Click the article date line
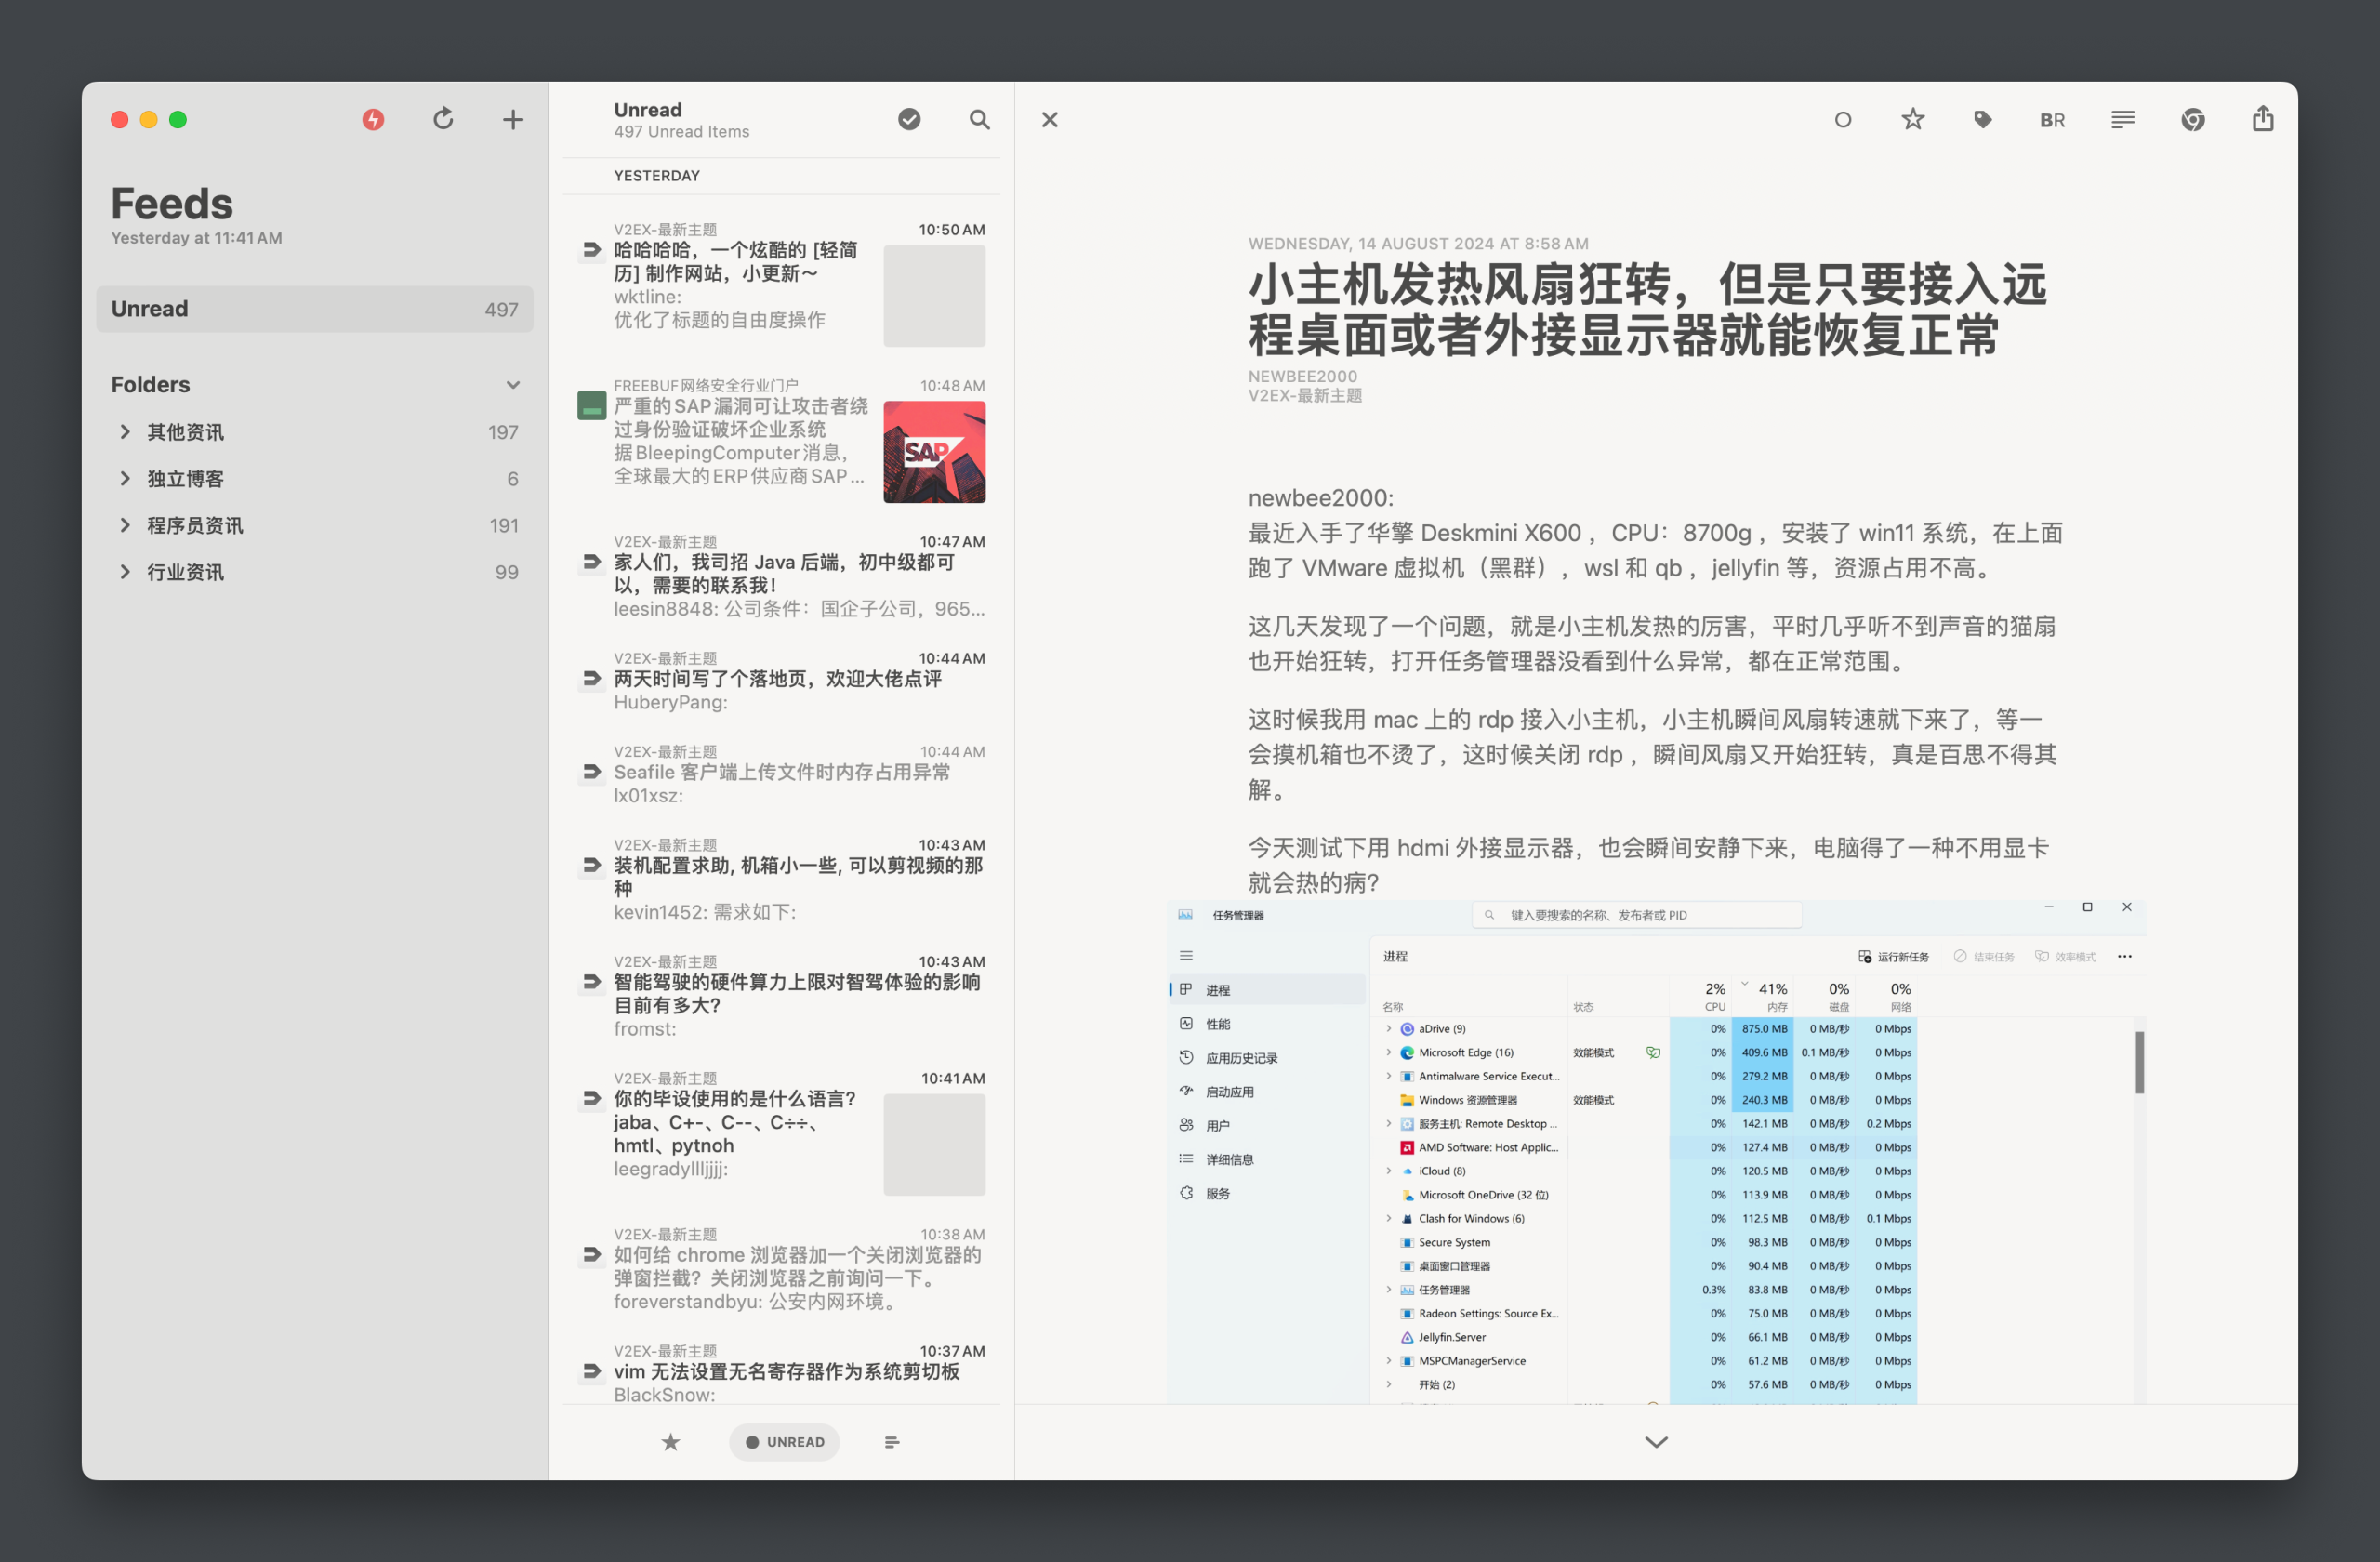The image size is (2380, 1562). pyautogui.click(x=1418, y=244)
